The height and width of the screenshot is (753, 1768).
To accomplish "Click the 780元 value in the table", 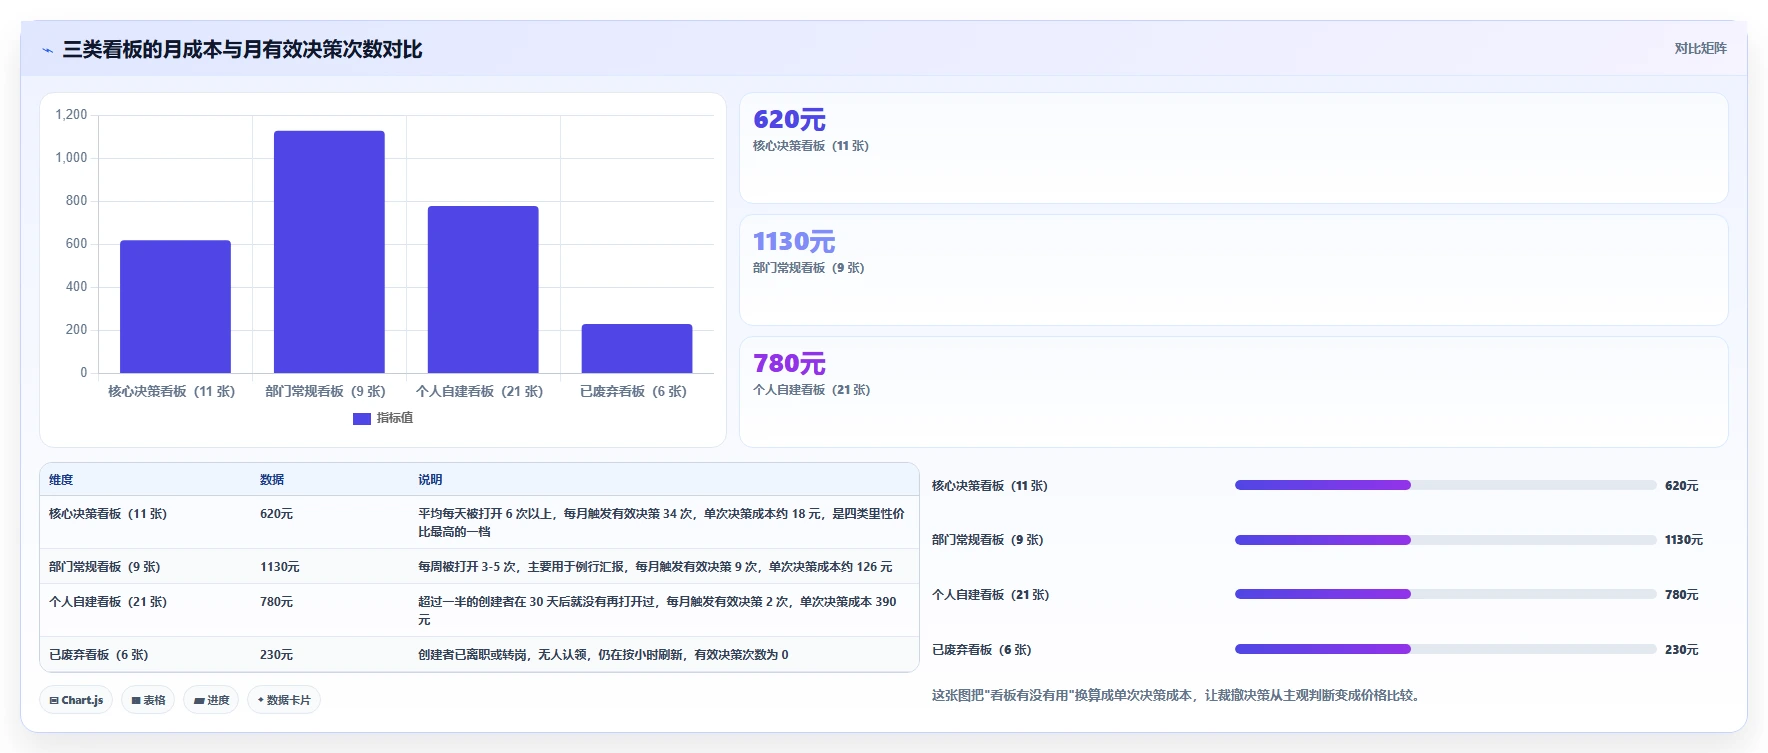I will tap(277, 602).
